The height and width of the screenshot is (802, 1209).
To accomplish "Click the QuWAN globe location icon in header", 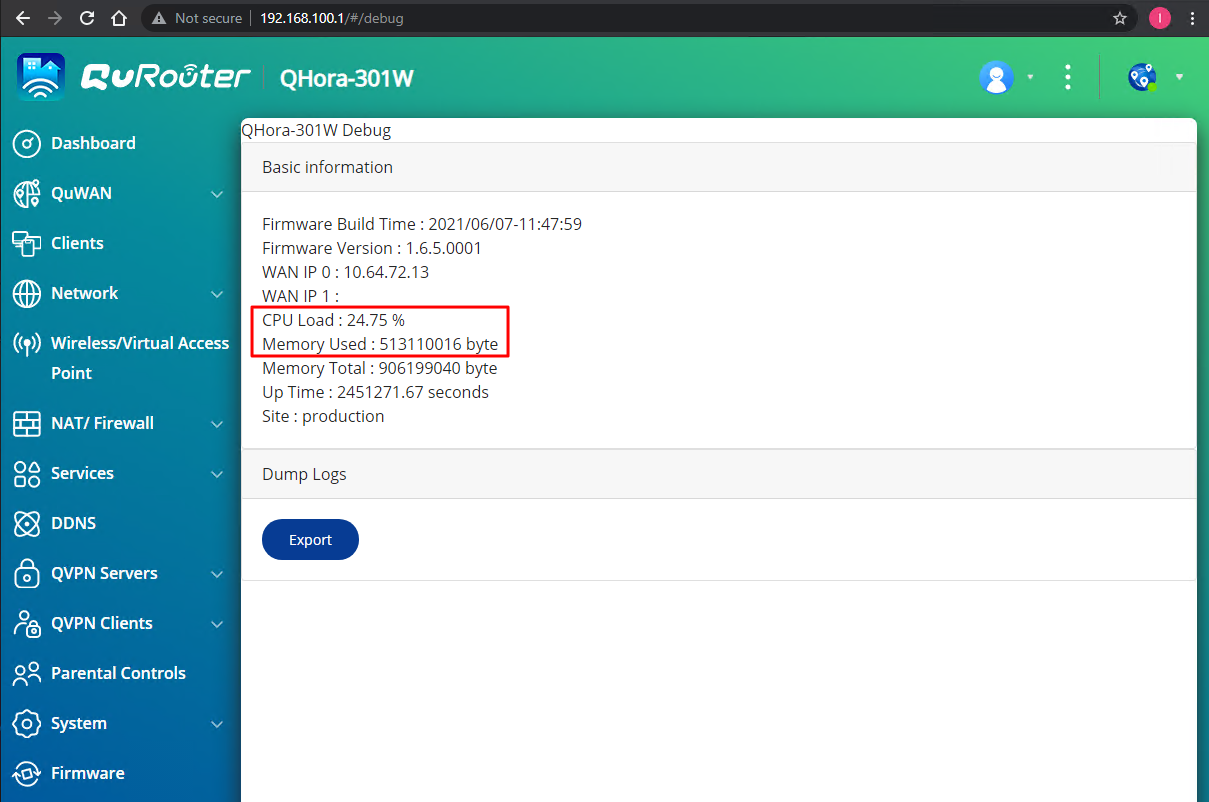I will (x=1142, y=77).
